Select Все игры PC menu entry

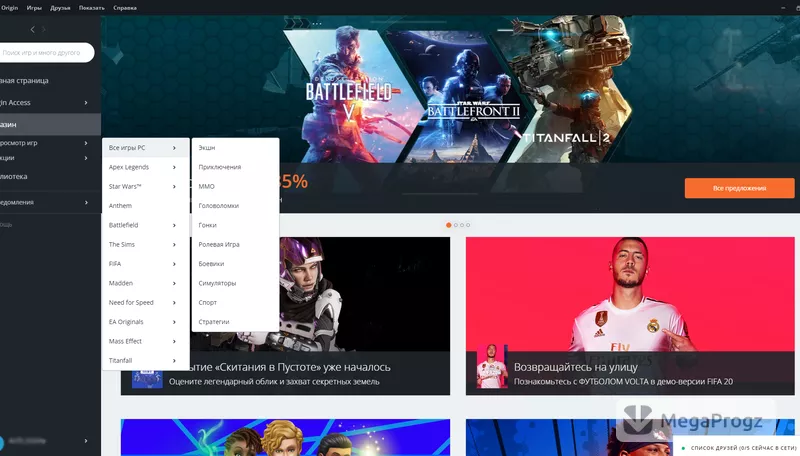point(145,148)
